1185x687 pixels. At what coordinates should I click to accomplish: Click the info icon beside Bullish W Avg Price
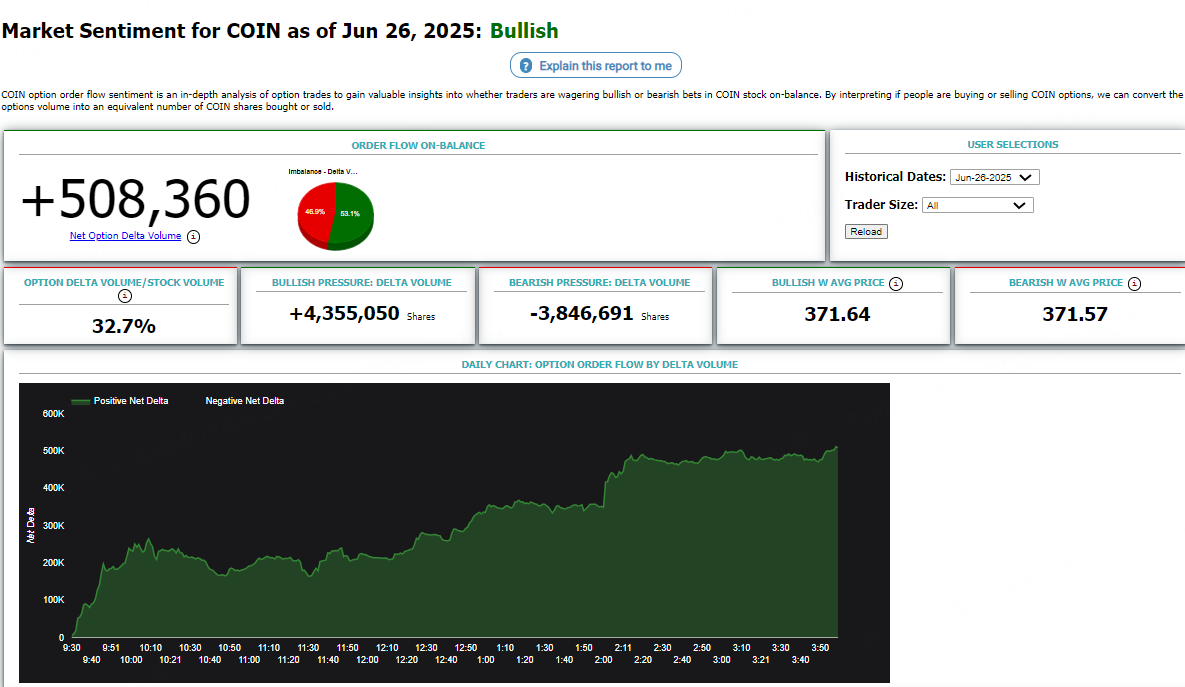[896, 283]
